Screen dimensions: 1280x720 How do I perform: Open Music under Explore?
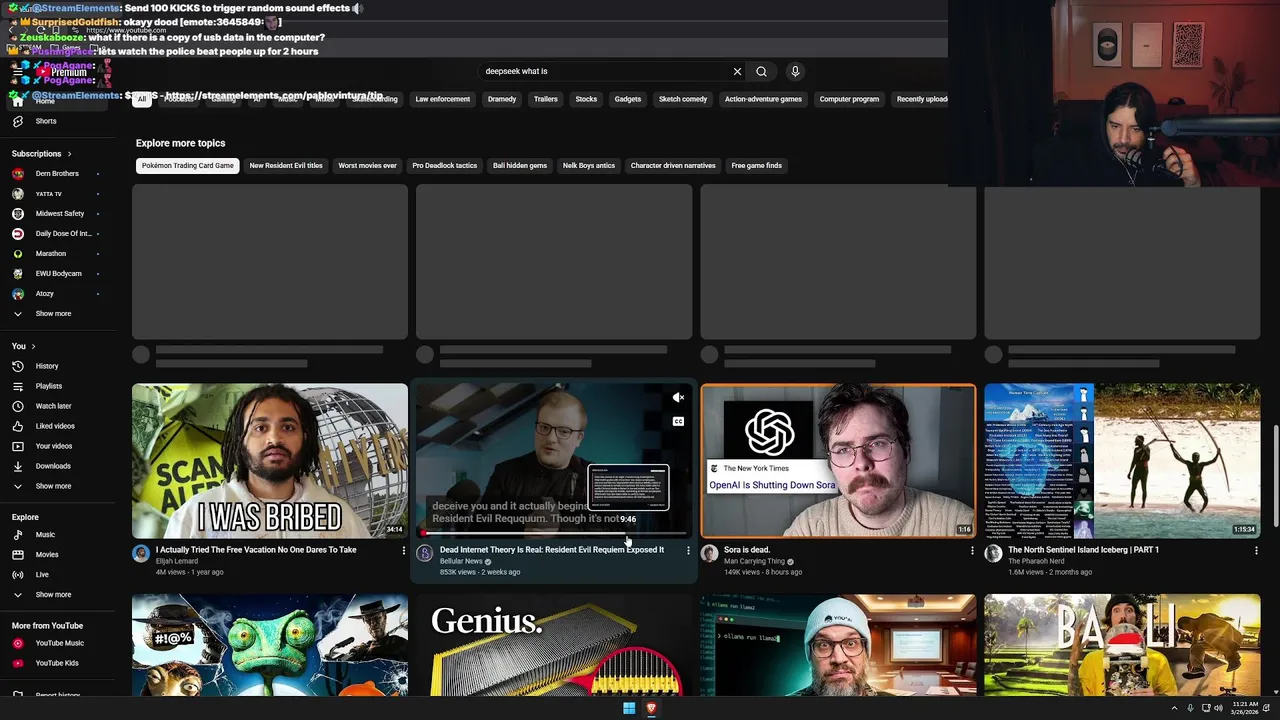click(x=45, y=535)
